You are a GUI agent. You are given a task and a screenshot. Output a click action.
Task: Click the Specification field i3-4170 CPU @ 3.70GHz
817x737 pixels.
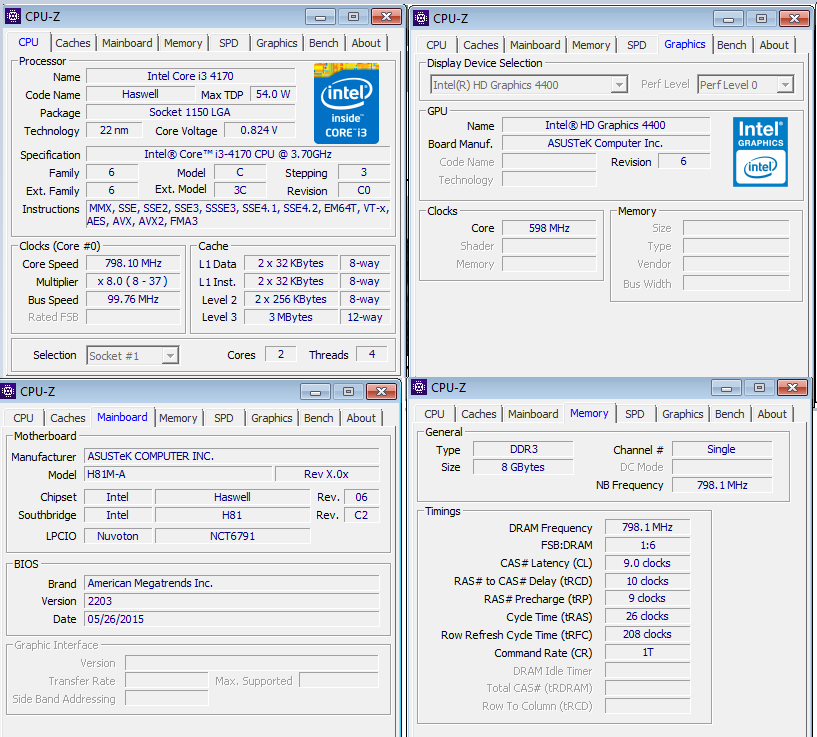pos(238,154)
